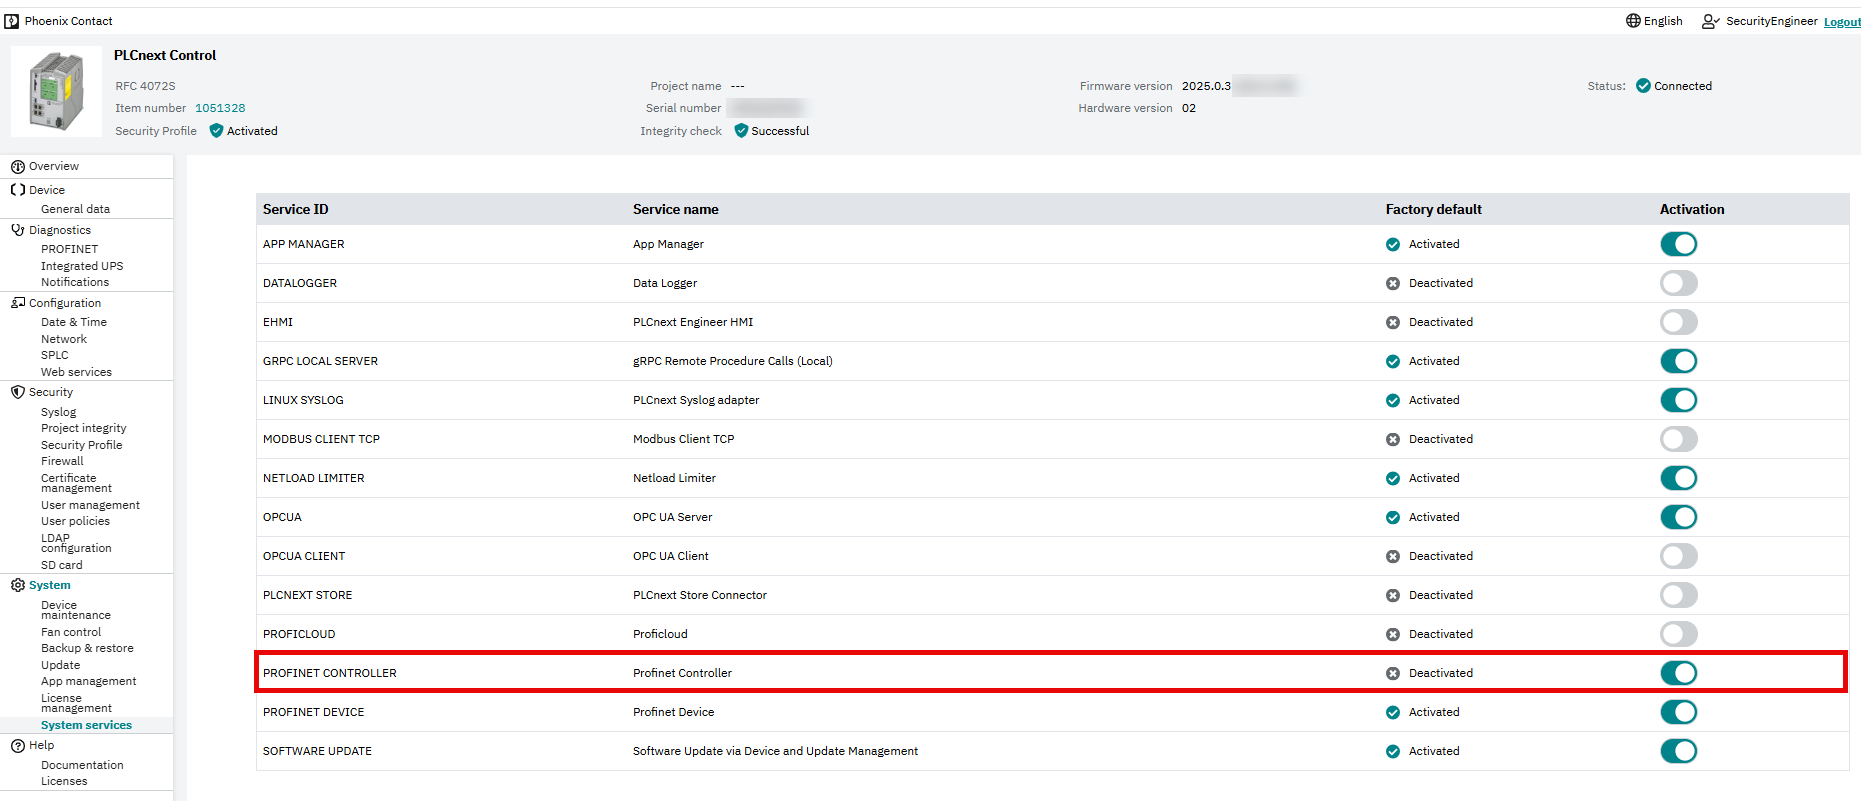
Task: Enable the EHMI service toggle
Action: tap(1679, 322)
